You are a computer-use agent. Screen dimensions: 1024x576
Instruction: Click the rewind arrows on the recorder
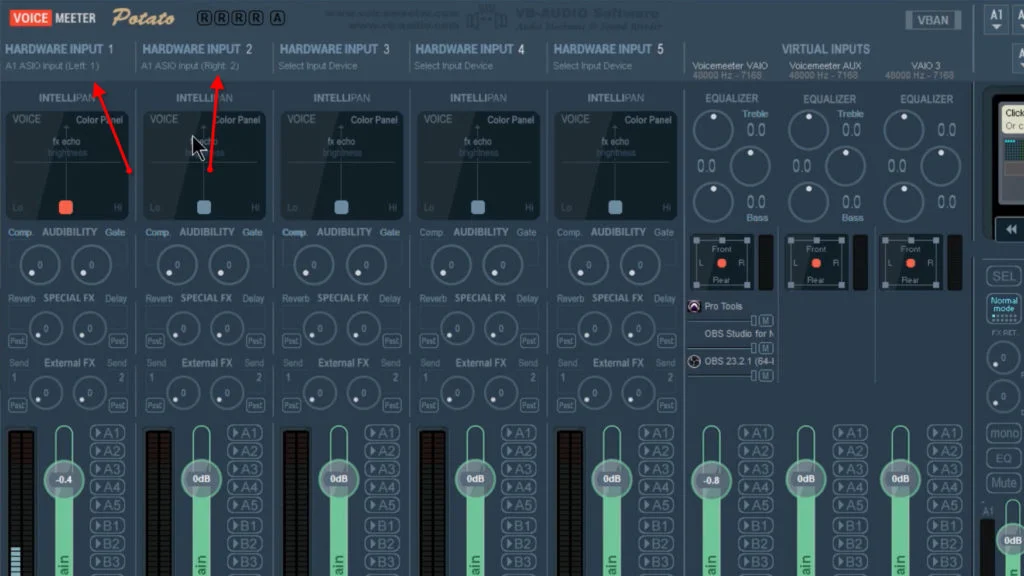tap(1011, 229)
